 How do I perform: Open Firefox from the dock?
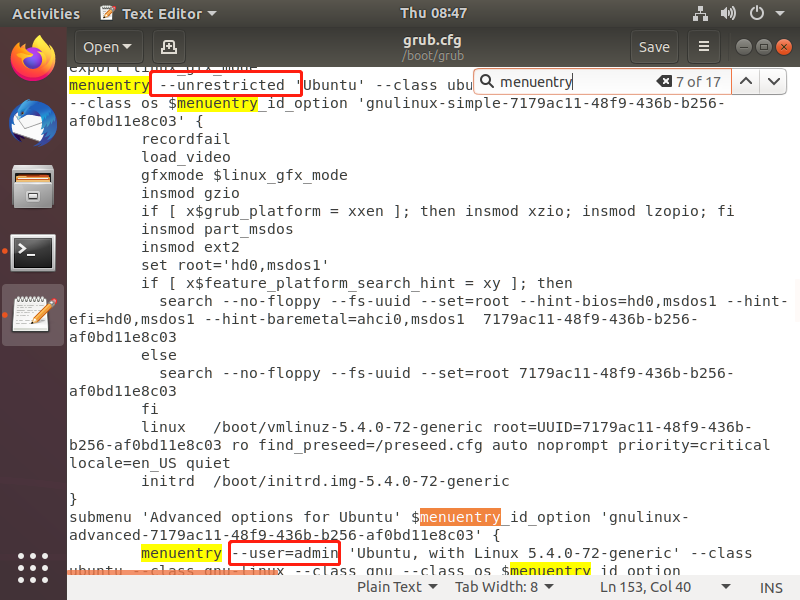point(33,58)
